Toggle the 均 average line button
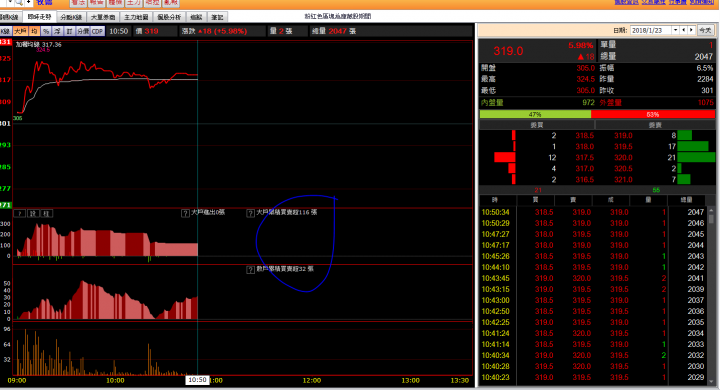The width and height of the screenshot is (720, 390). point(34,31)
